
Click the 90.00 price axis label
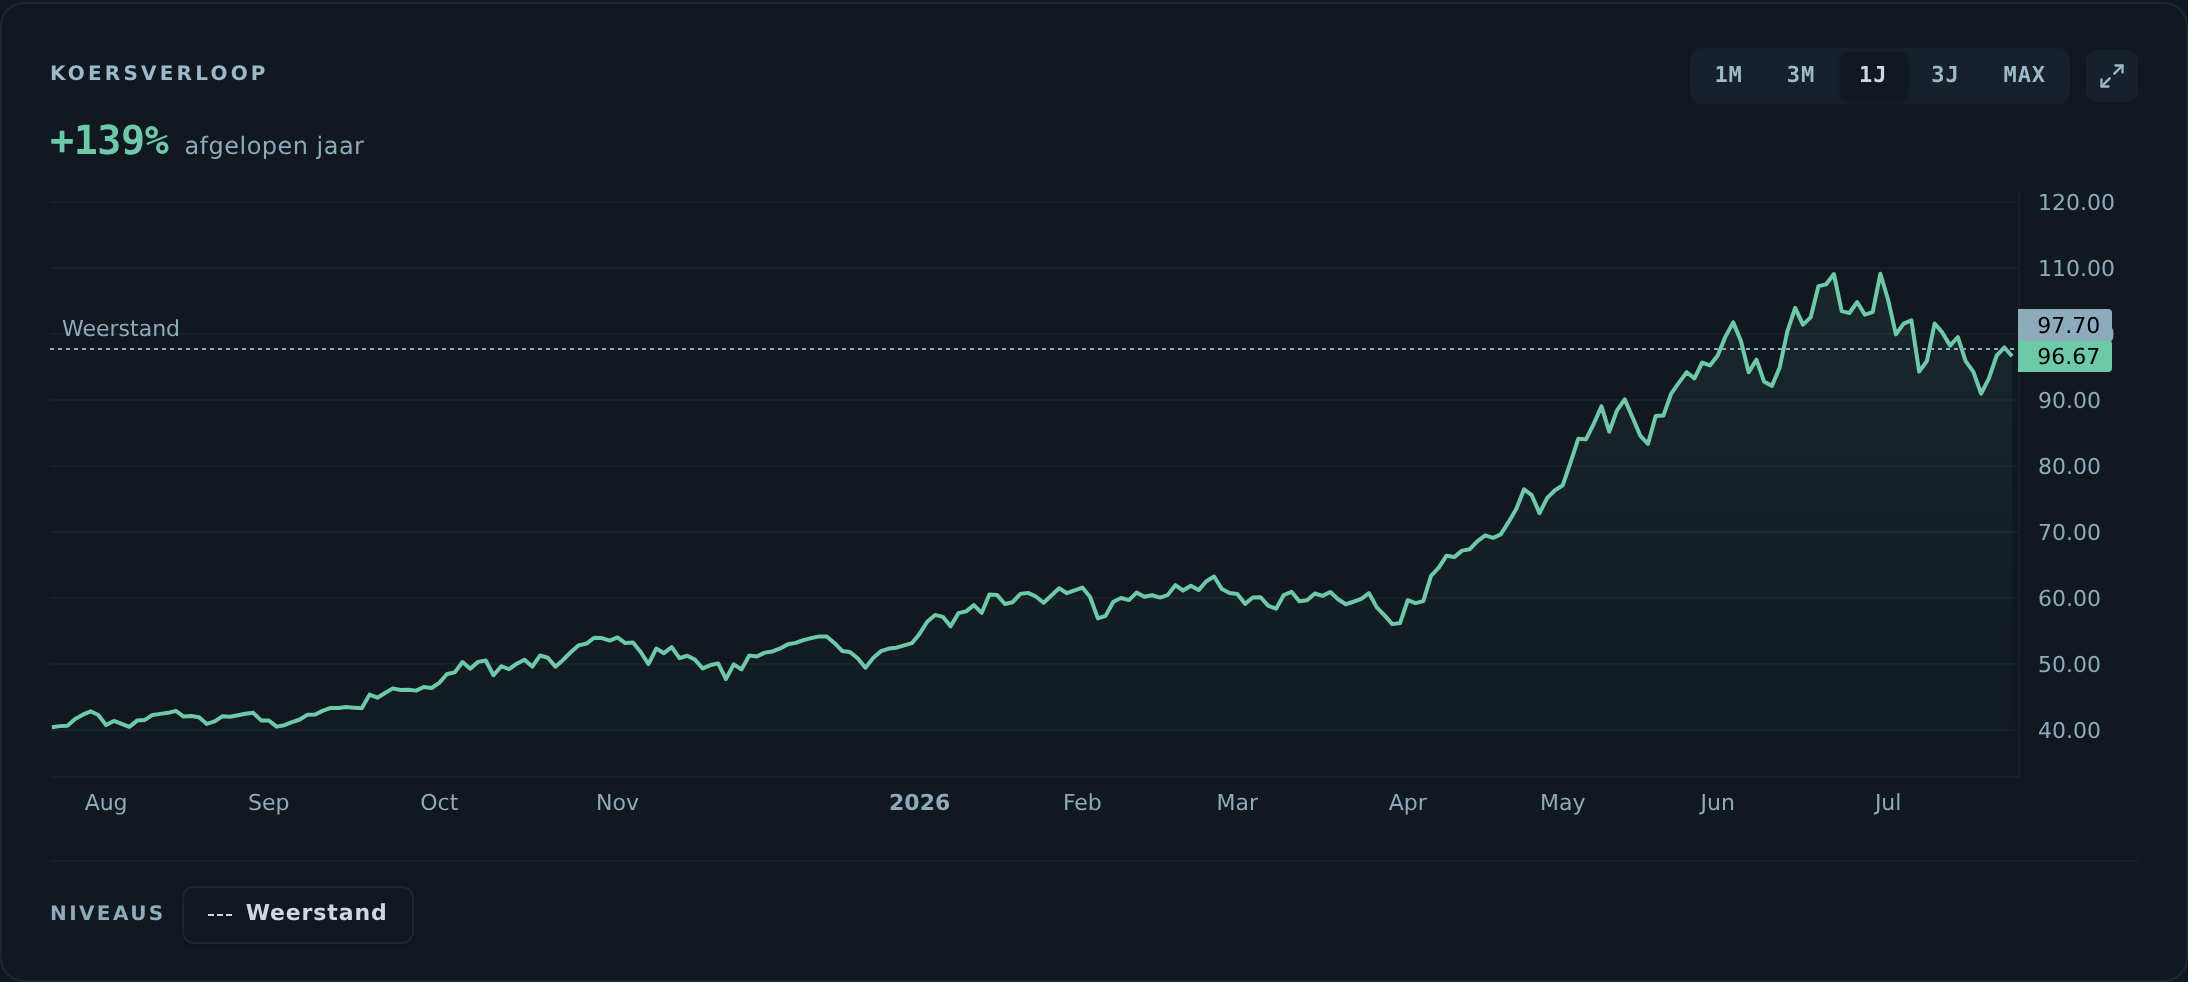(2069, 401)
